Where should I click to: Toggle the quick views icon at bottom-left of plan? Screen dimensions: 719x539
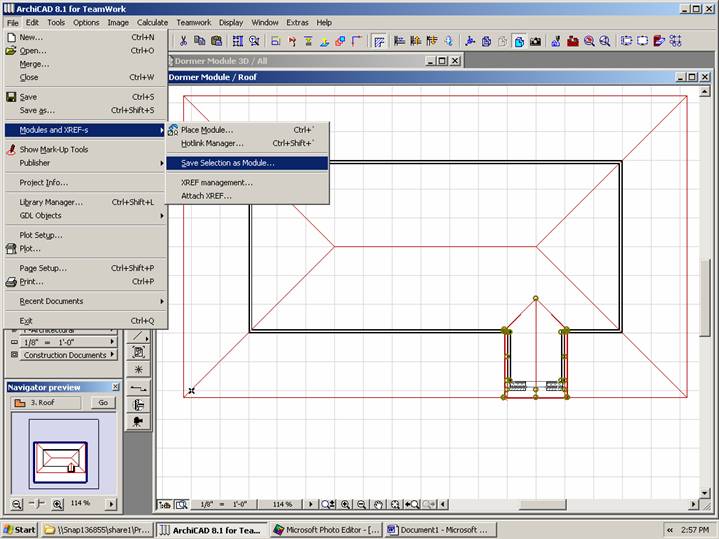tap(165, 505)
